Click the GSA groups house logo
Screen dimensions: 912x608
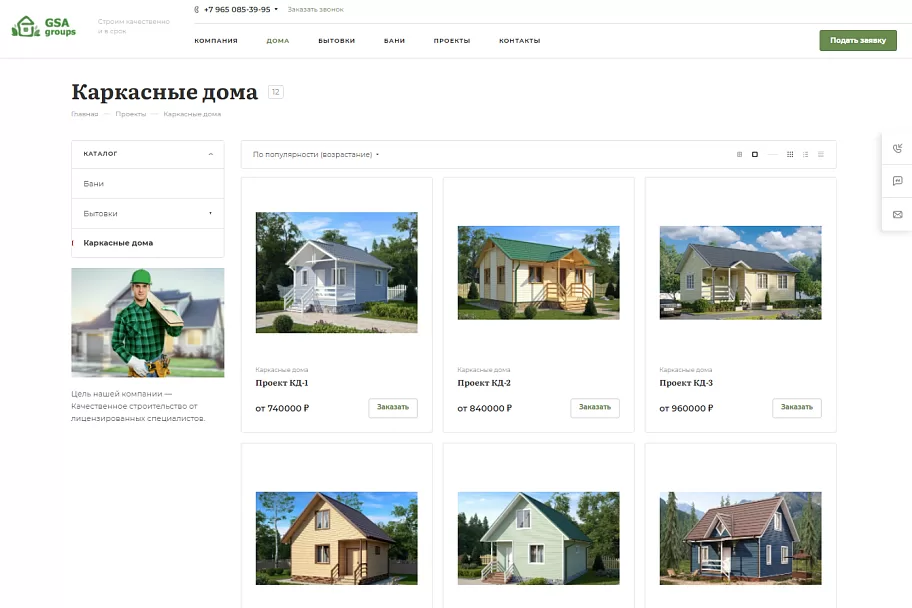[44, 27]
